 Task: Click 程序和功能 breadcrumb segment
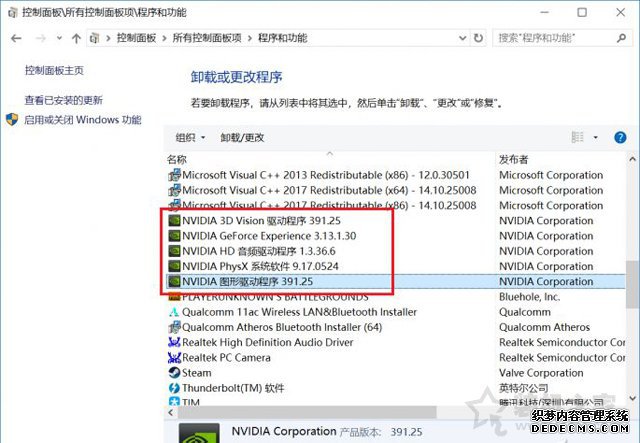click(282, 38)
